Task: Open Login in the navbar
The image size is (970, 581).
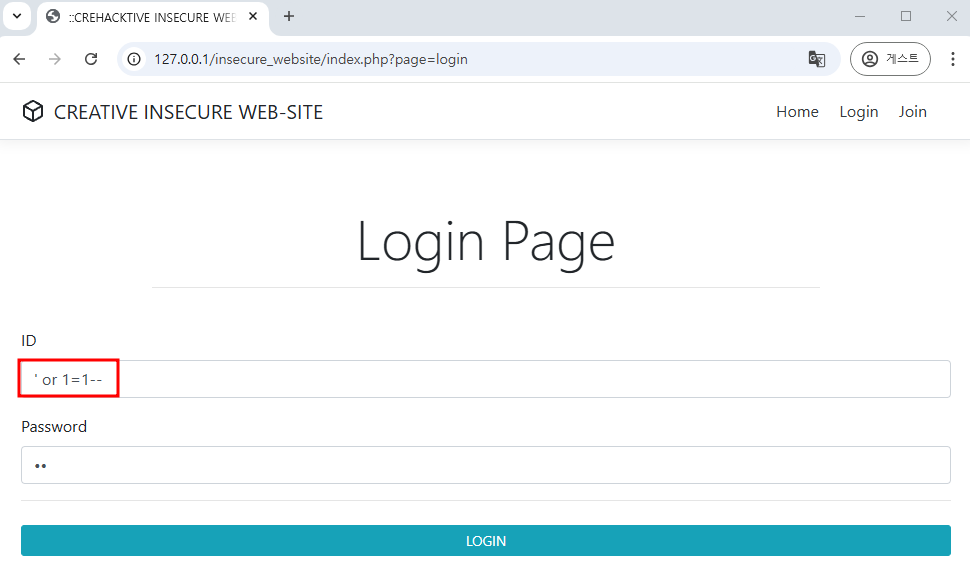Action: pyautogui.click(x=859, y=112)
